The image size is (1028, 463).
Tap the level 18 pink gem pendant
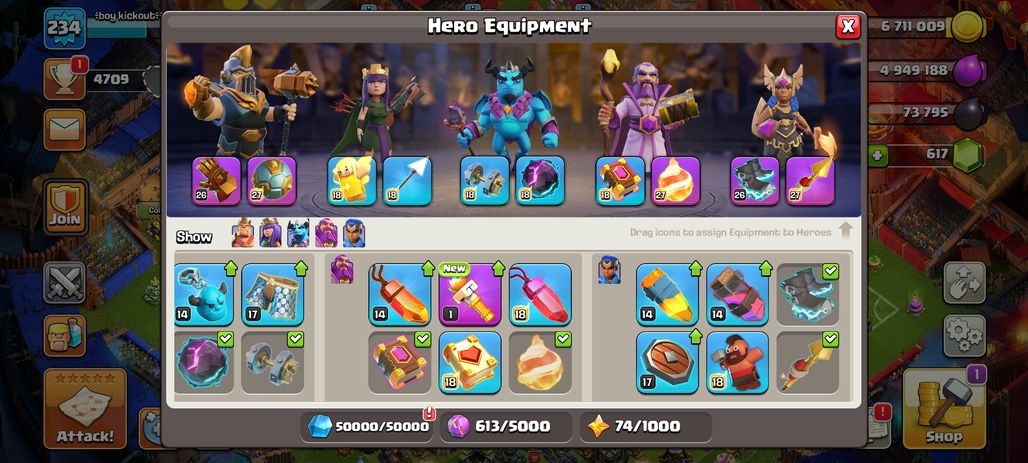pyautogui.click(x=540, y=294)
